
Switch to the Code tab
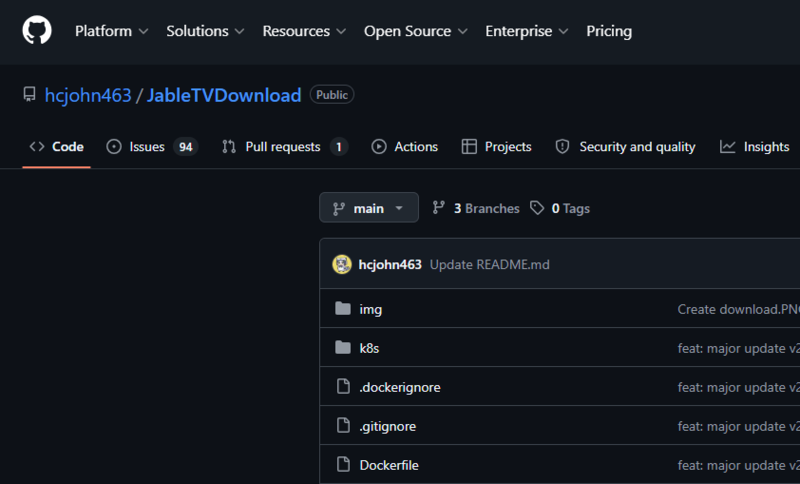[56, 147]
